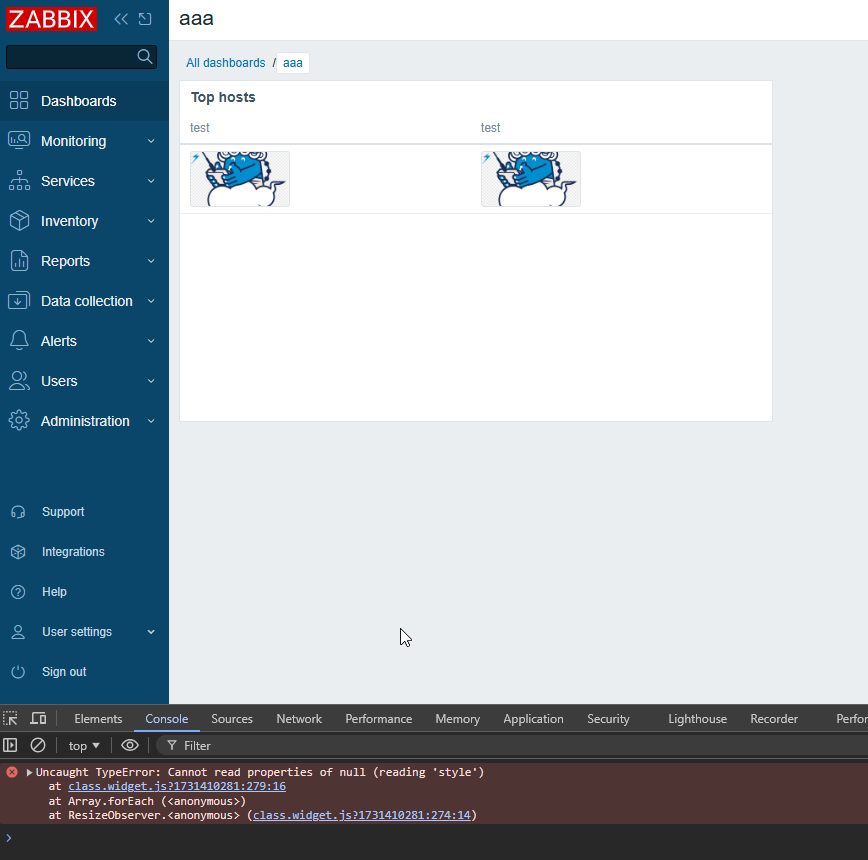Hide the sidebar using the compact icon
The height and width of the screenshot is (860, 868).
click(x=145, y=19)
